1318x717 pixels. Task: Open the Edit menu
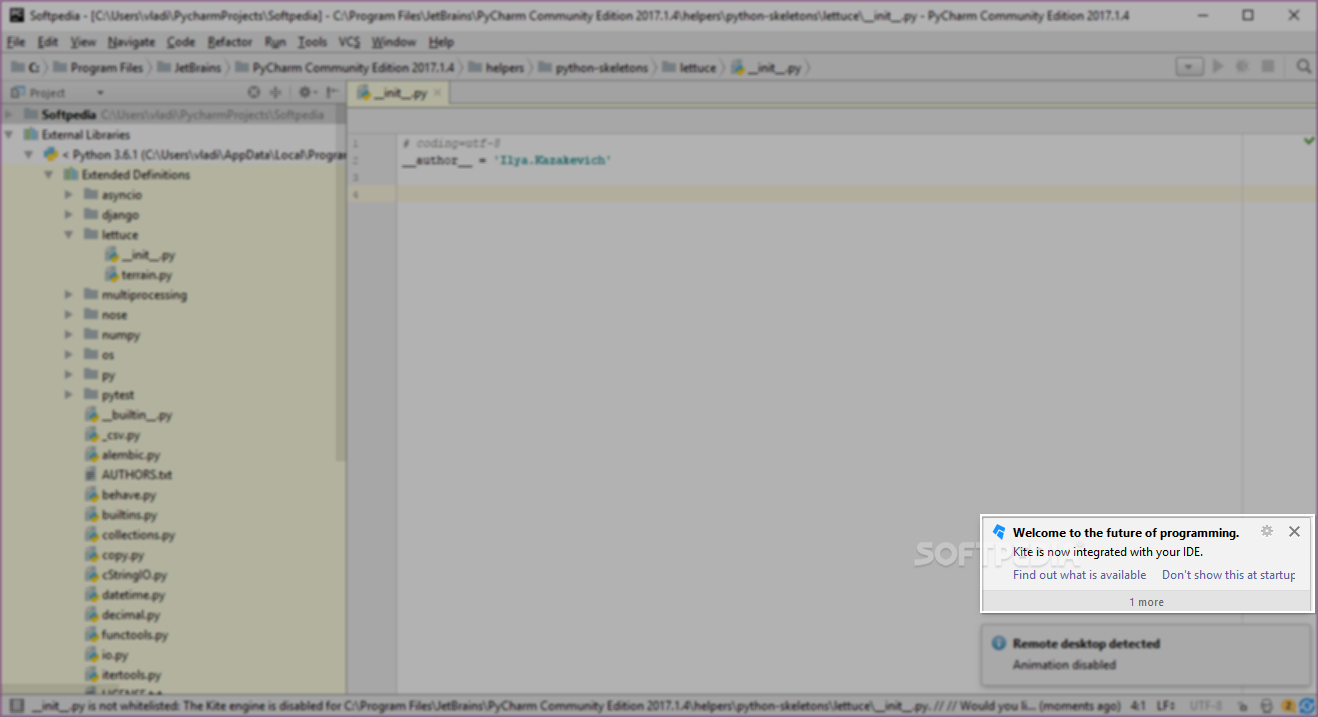48,42
